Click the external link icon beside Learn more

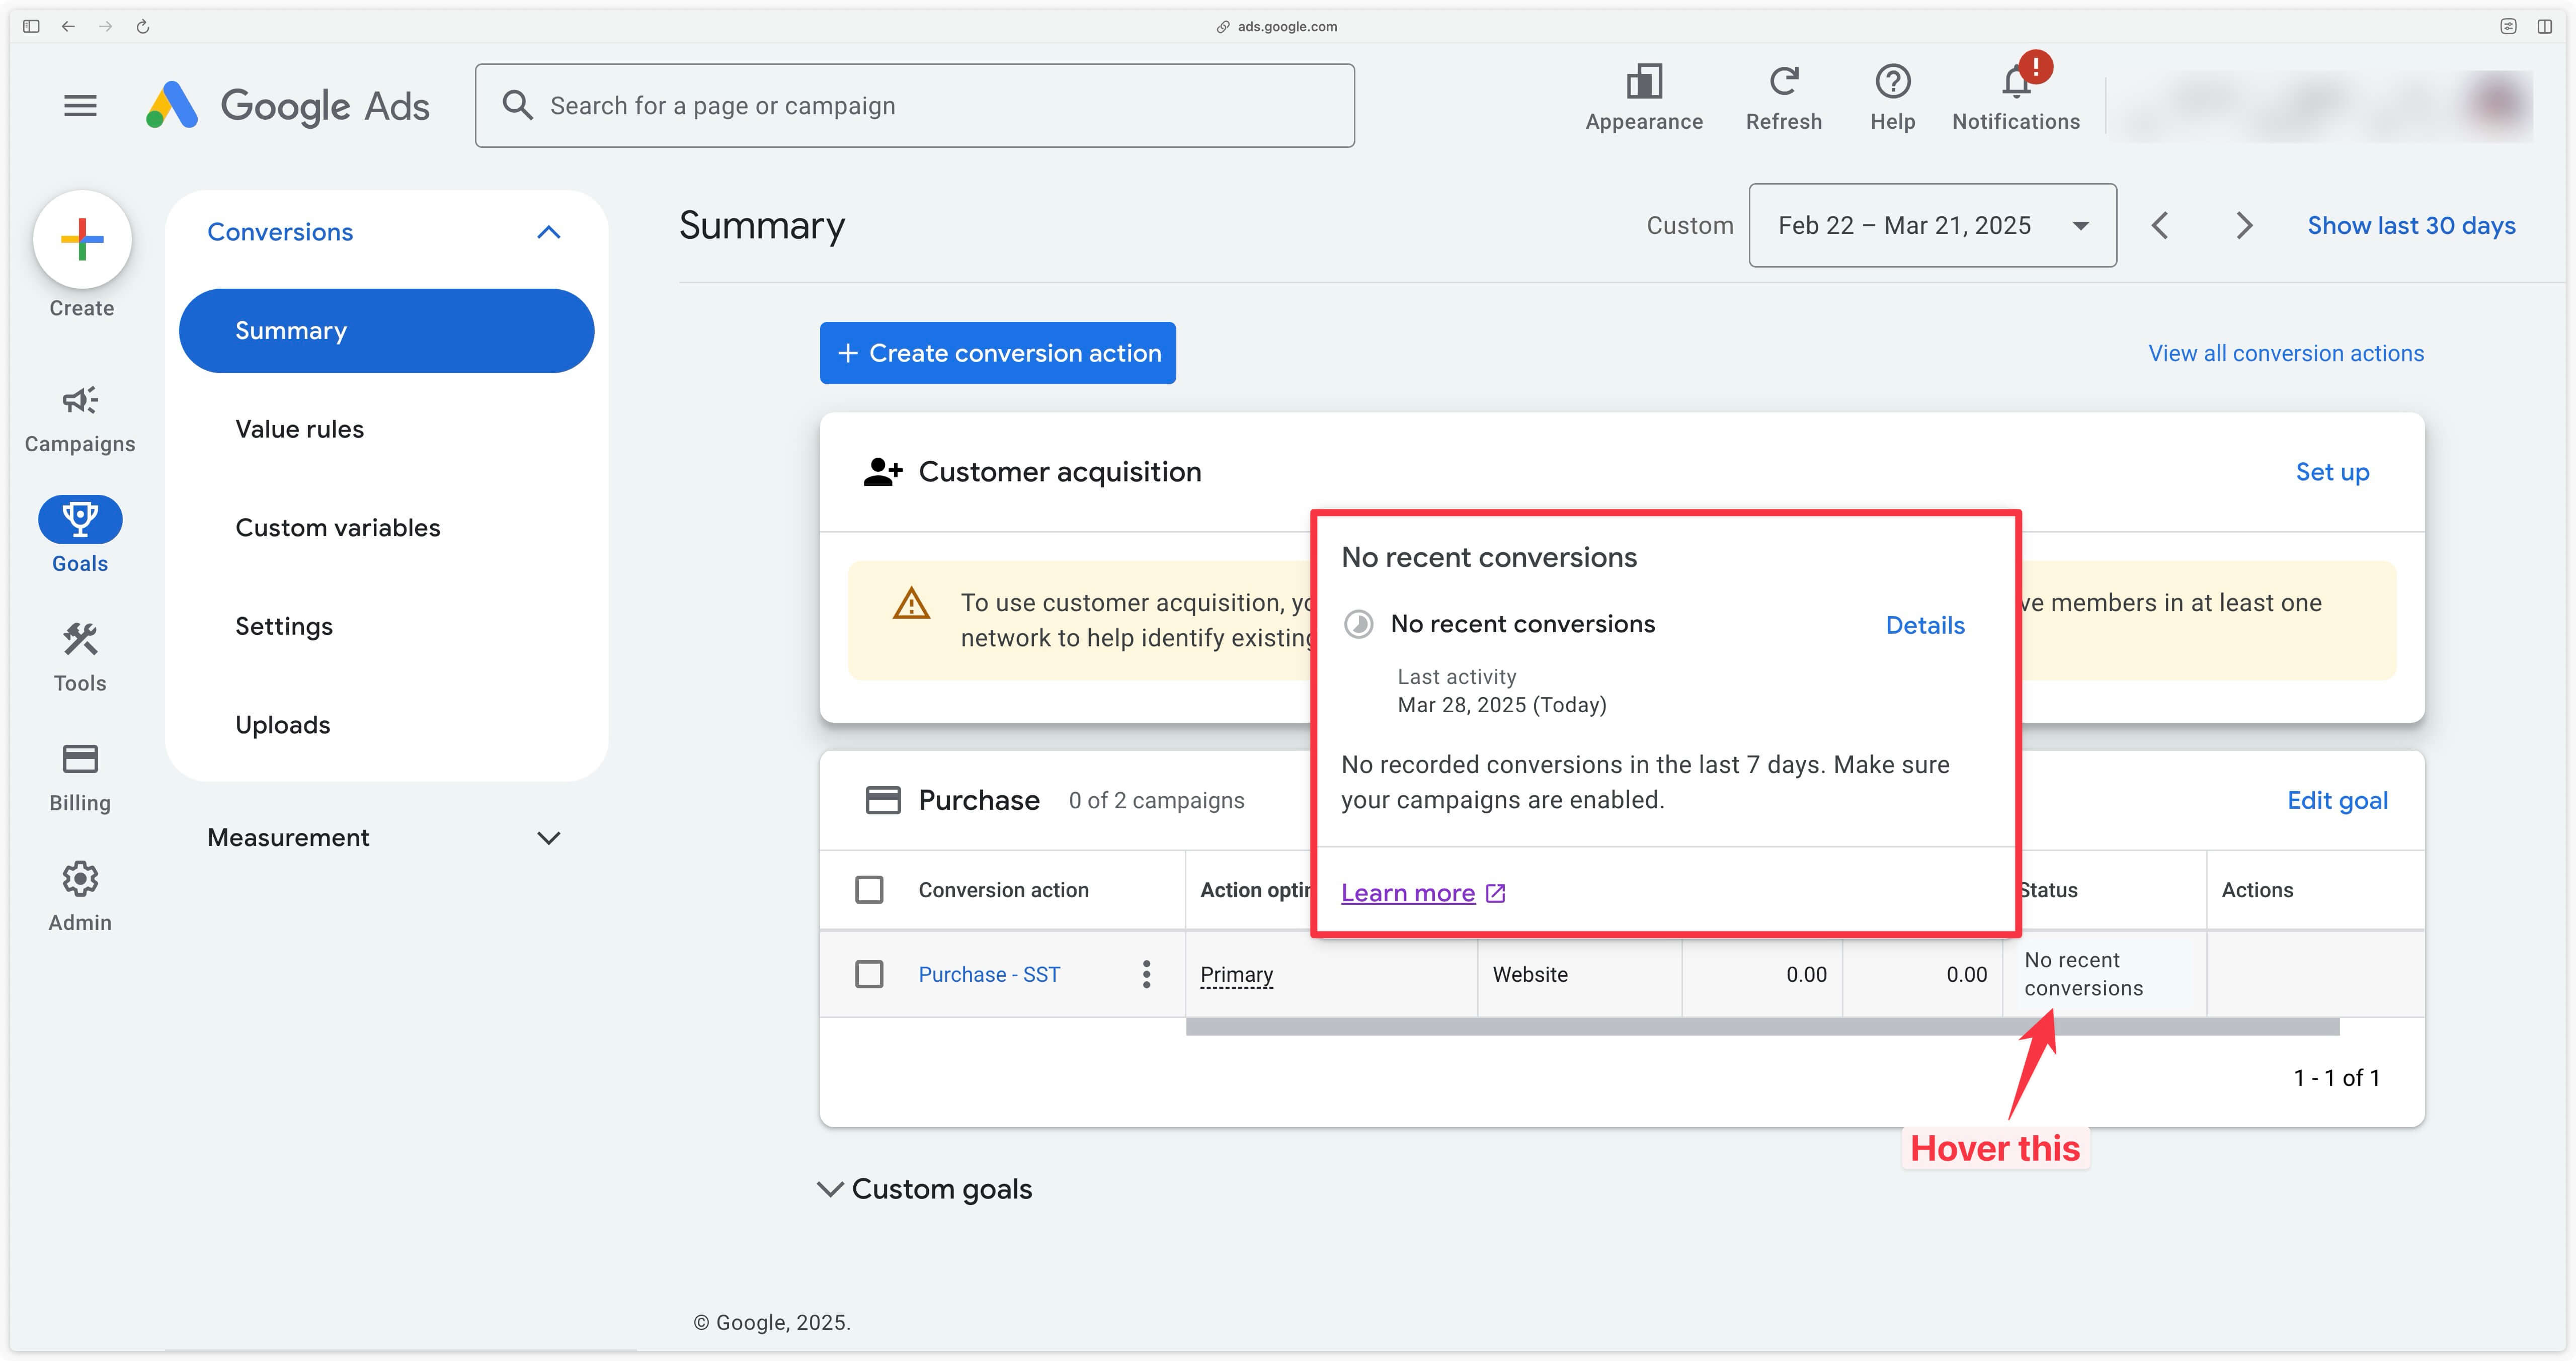pos(1495,893)
